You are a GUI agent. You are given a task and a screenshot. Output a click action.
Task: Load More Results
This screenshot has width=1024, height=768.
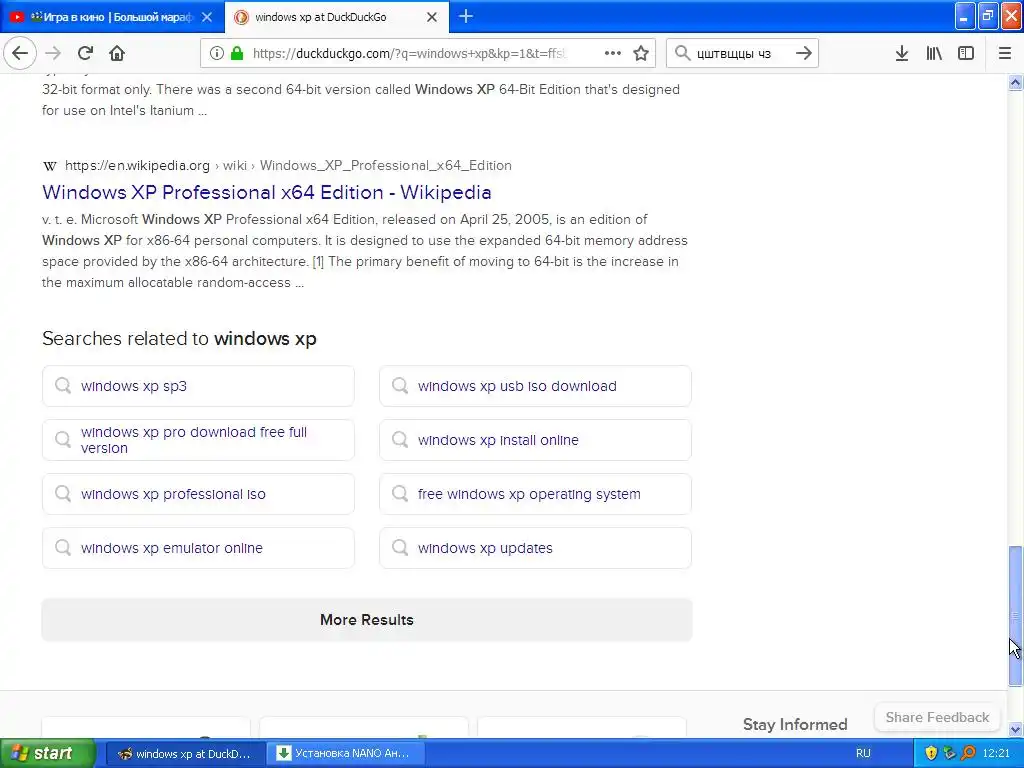[366, 620]
